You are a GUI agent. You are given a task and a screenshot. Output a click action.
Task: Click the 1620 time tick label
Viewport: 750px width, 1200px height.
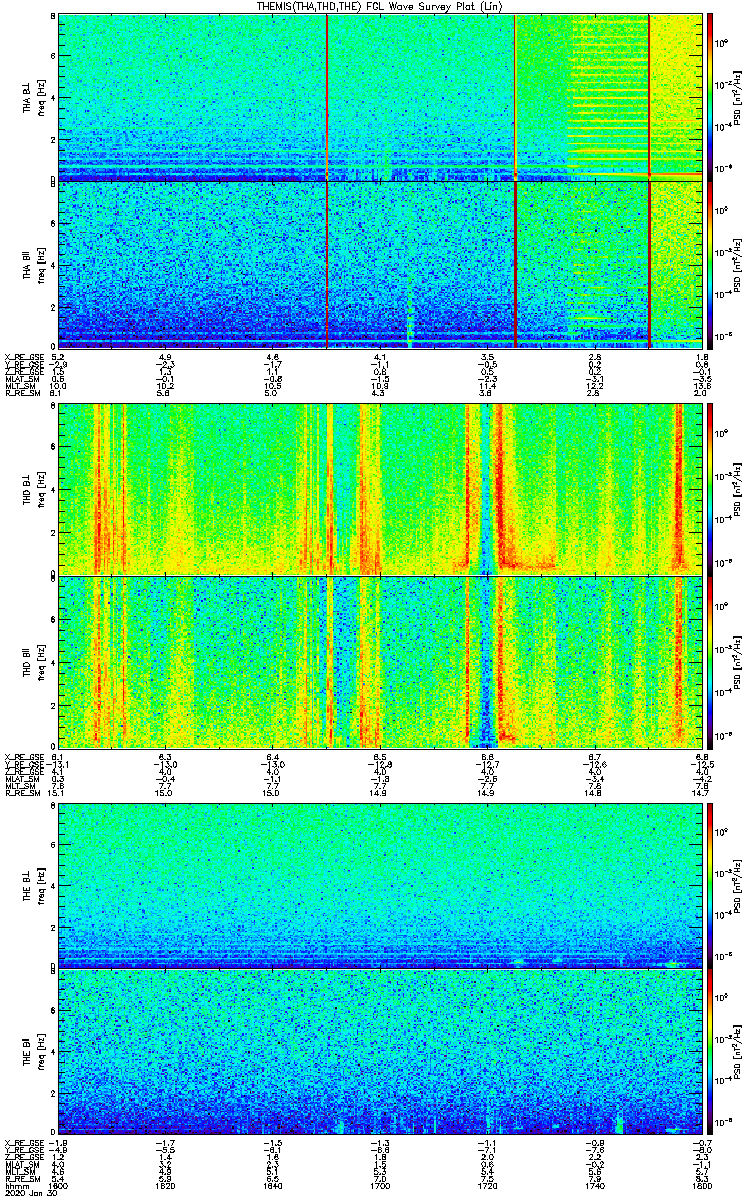(166, 1186)
